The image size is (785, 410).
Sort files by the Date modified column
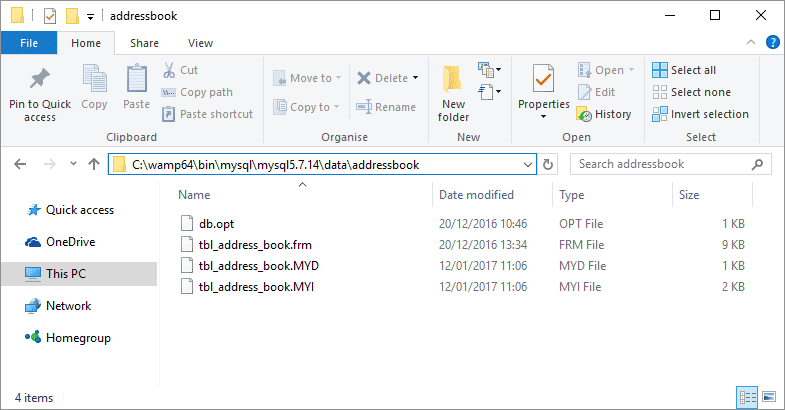[476, 195]
